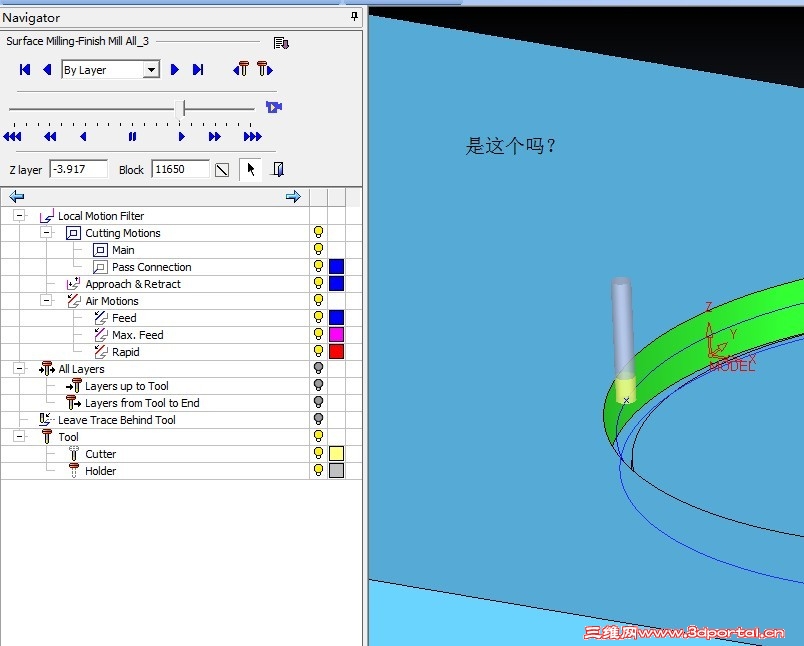Turn on All Layers bulb
The height and width of the screenshot is (646, 804).
pos(318,368)
